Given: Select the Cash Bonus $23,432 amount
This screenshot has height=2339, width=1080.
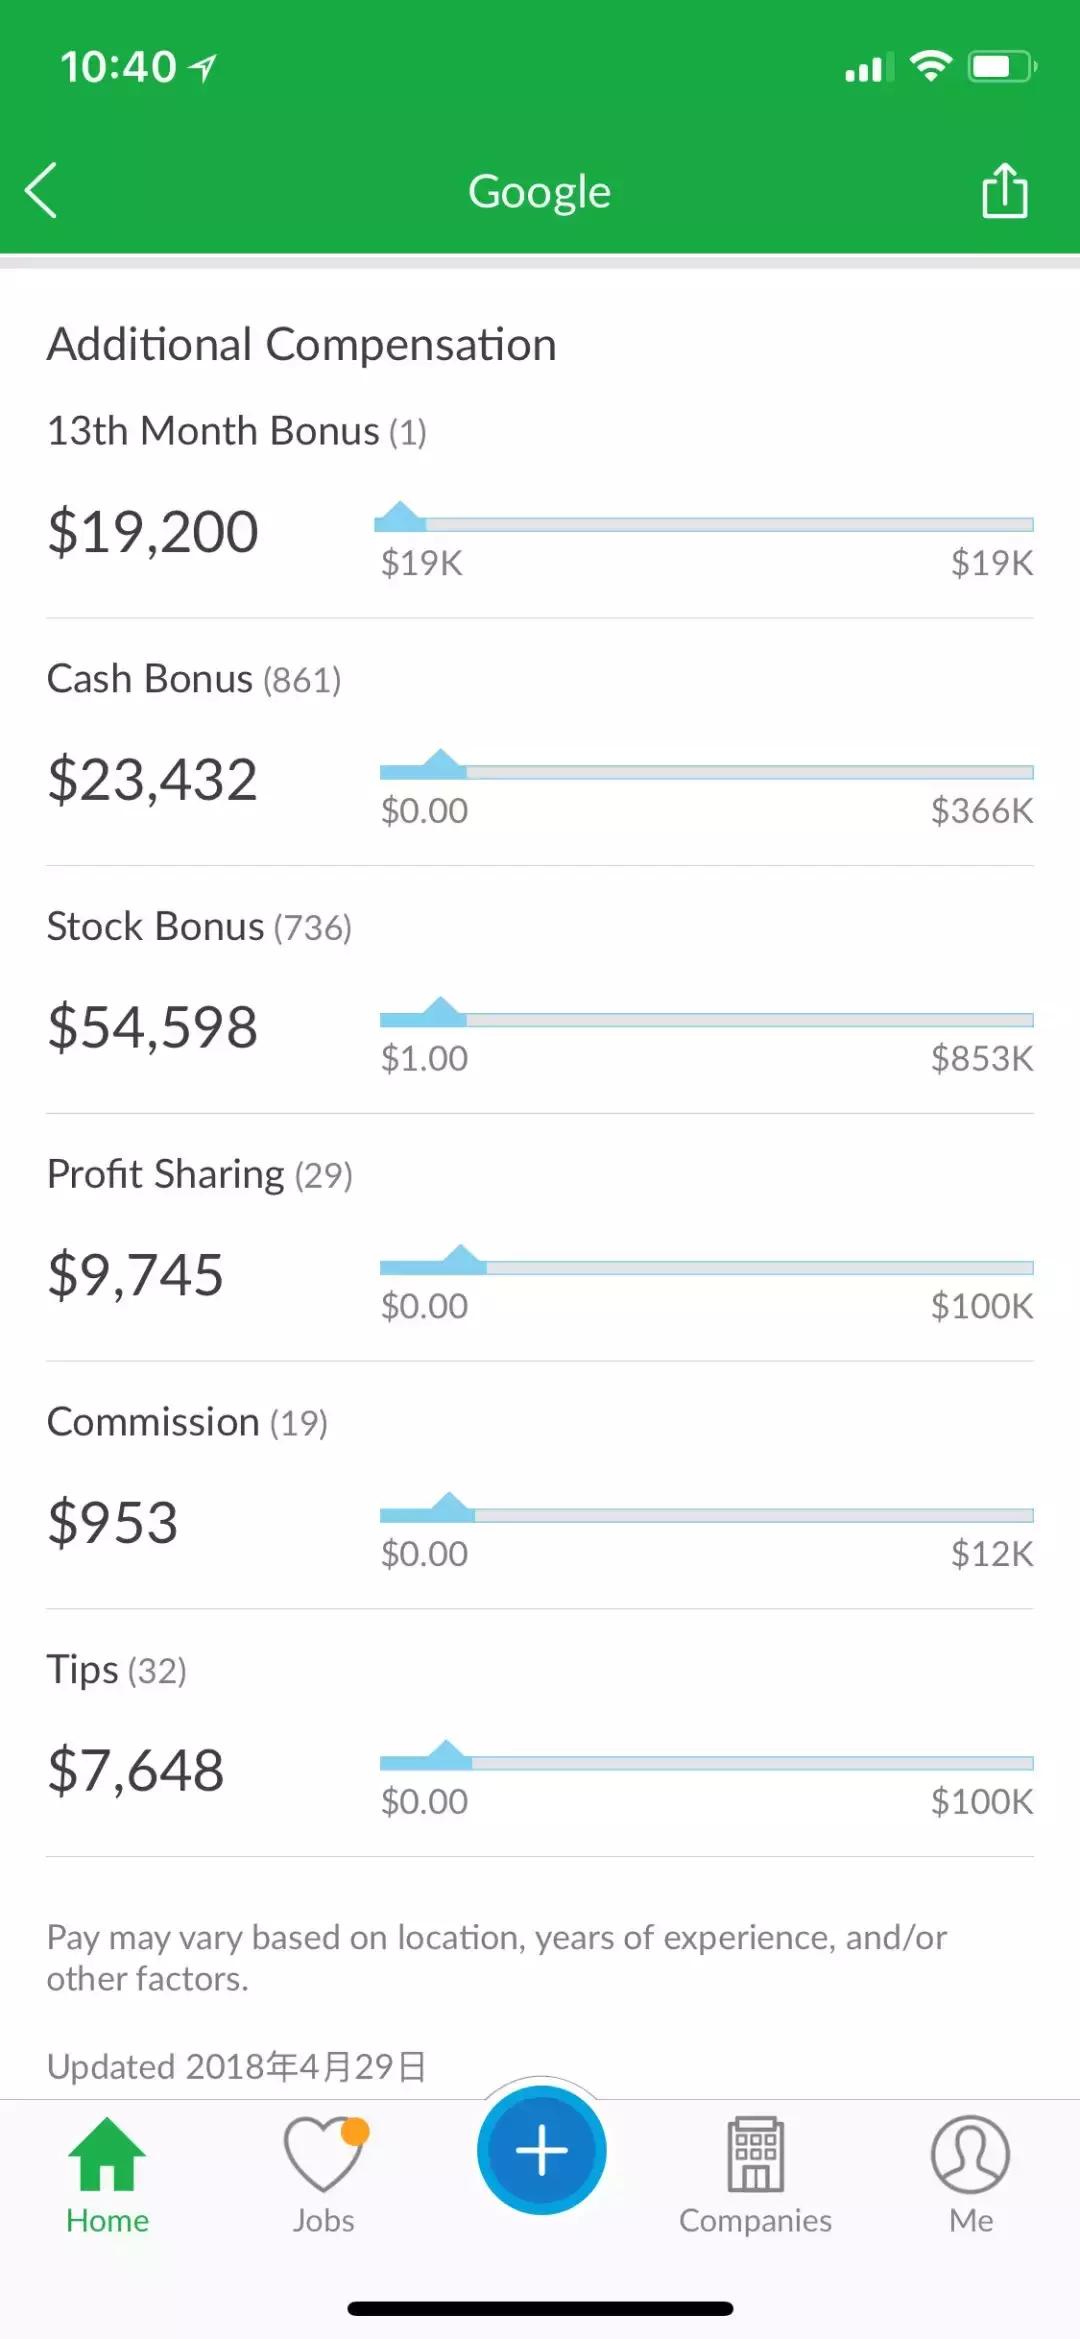Looking at the screenshot, I should click(x=153, y=780).
